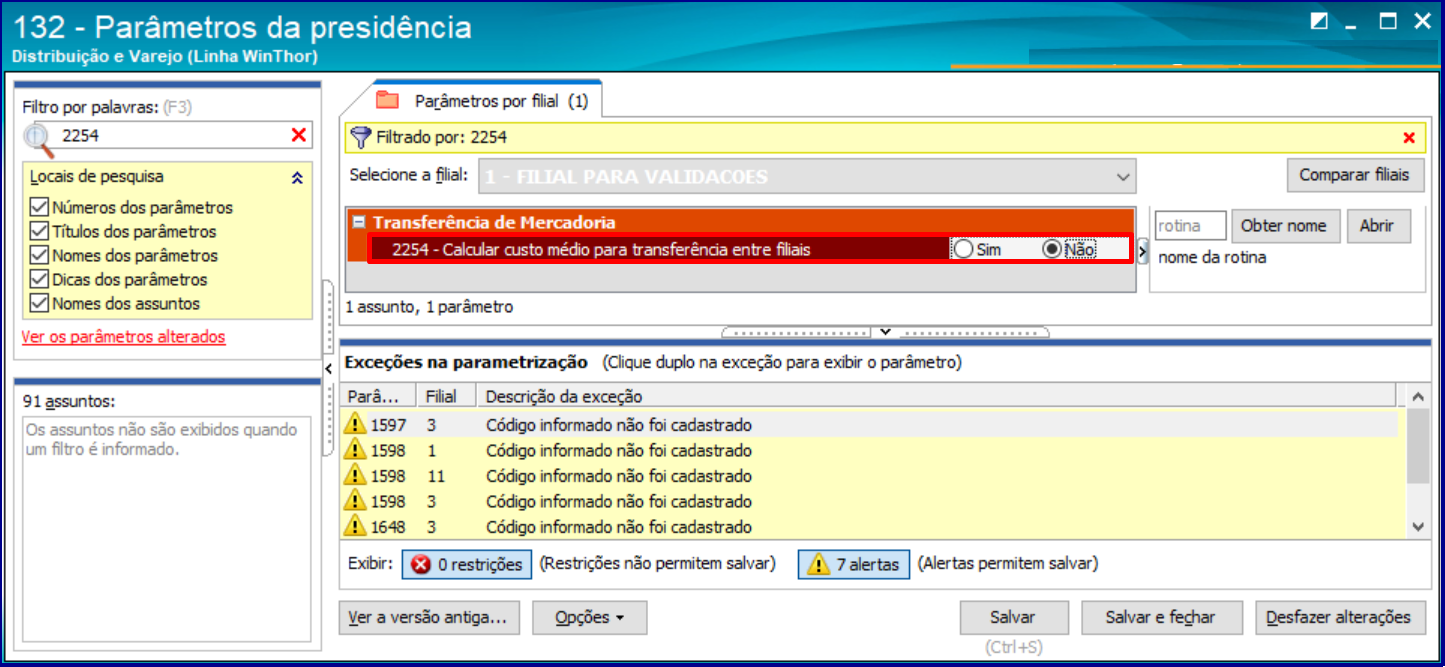Click the 'Comparar filiais' button
Viewport: 1445px width, 667px height.
click(1355, 175)
